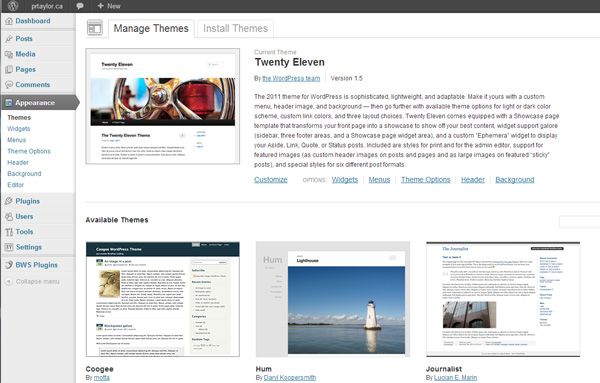Focus the theme search input field
This screenshot has height=383, width=600.
coord(579,222)
